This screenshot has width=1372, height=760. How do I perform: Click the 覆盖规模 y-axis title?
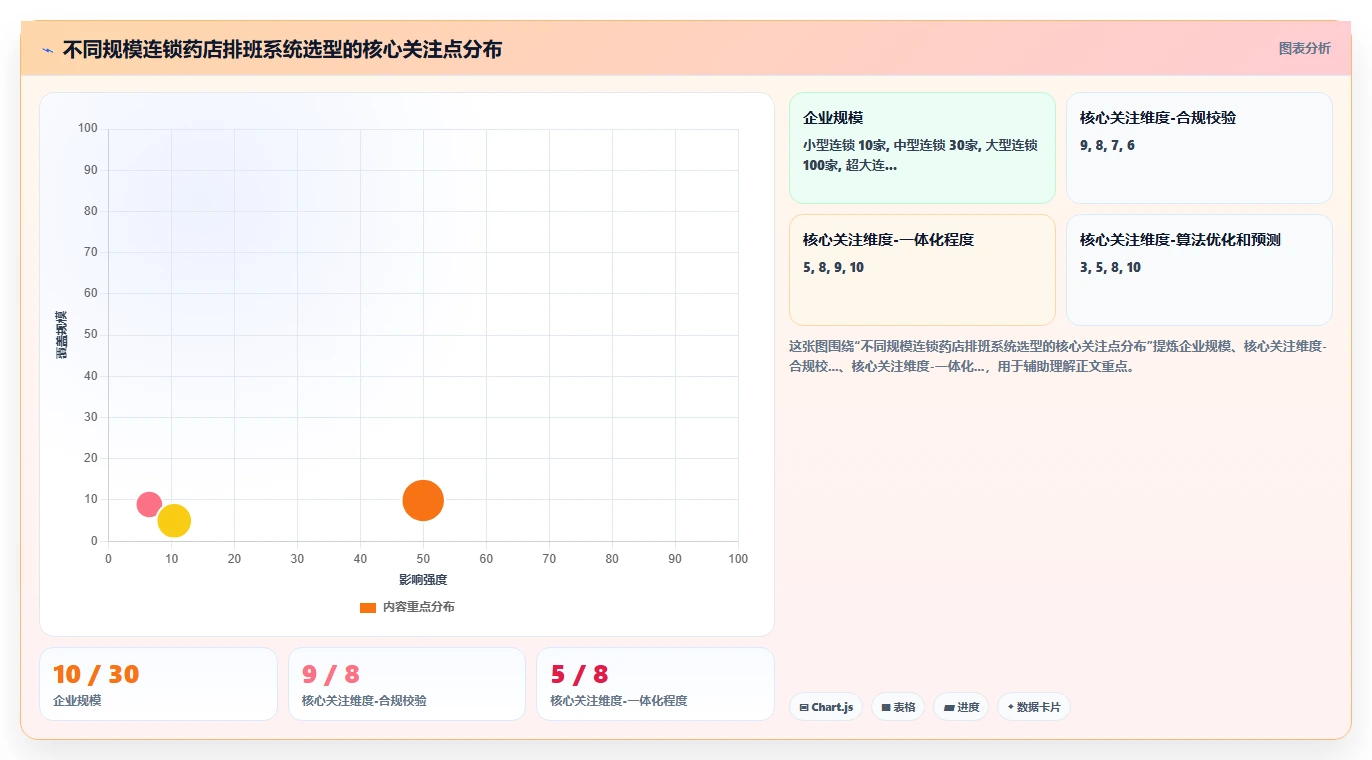62,335
